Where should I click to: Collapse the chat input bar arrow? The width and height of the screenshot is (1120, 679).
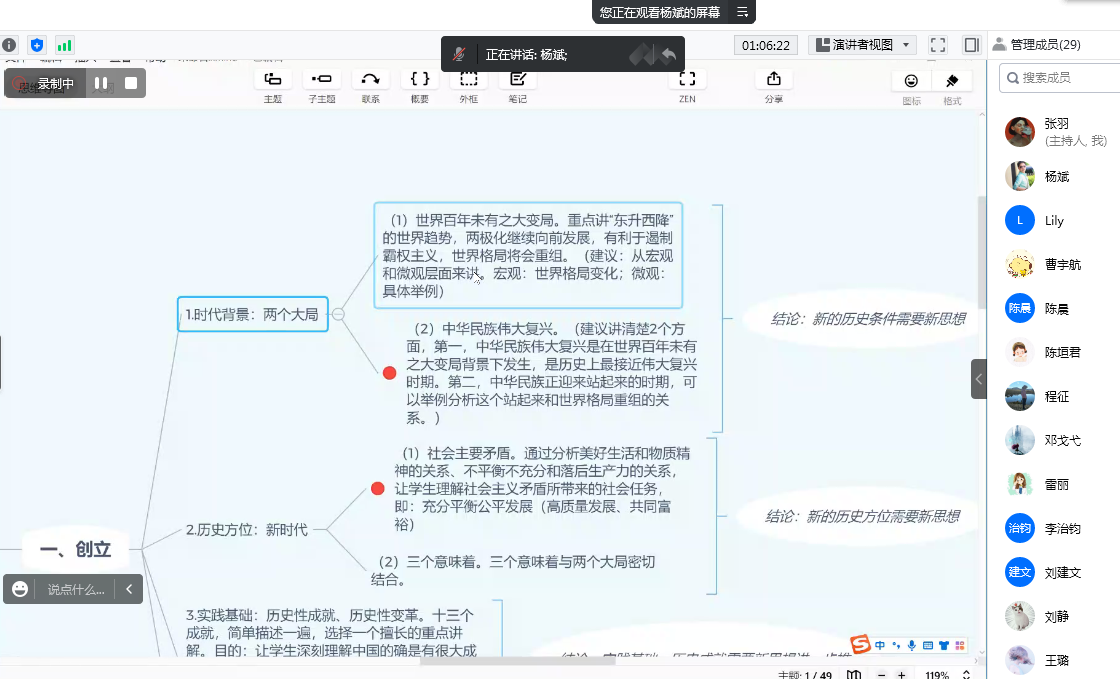[129, 589]
